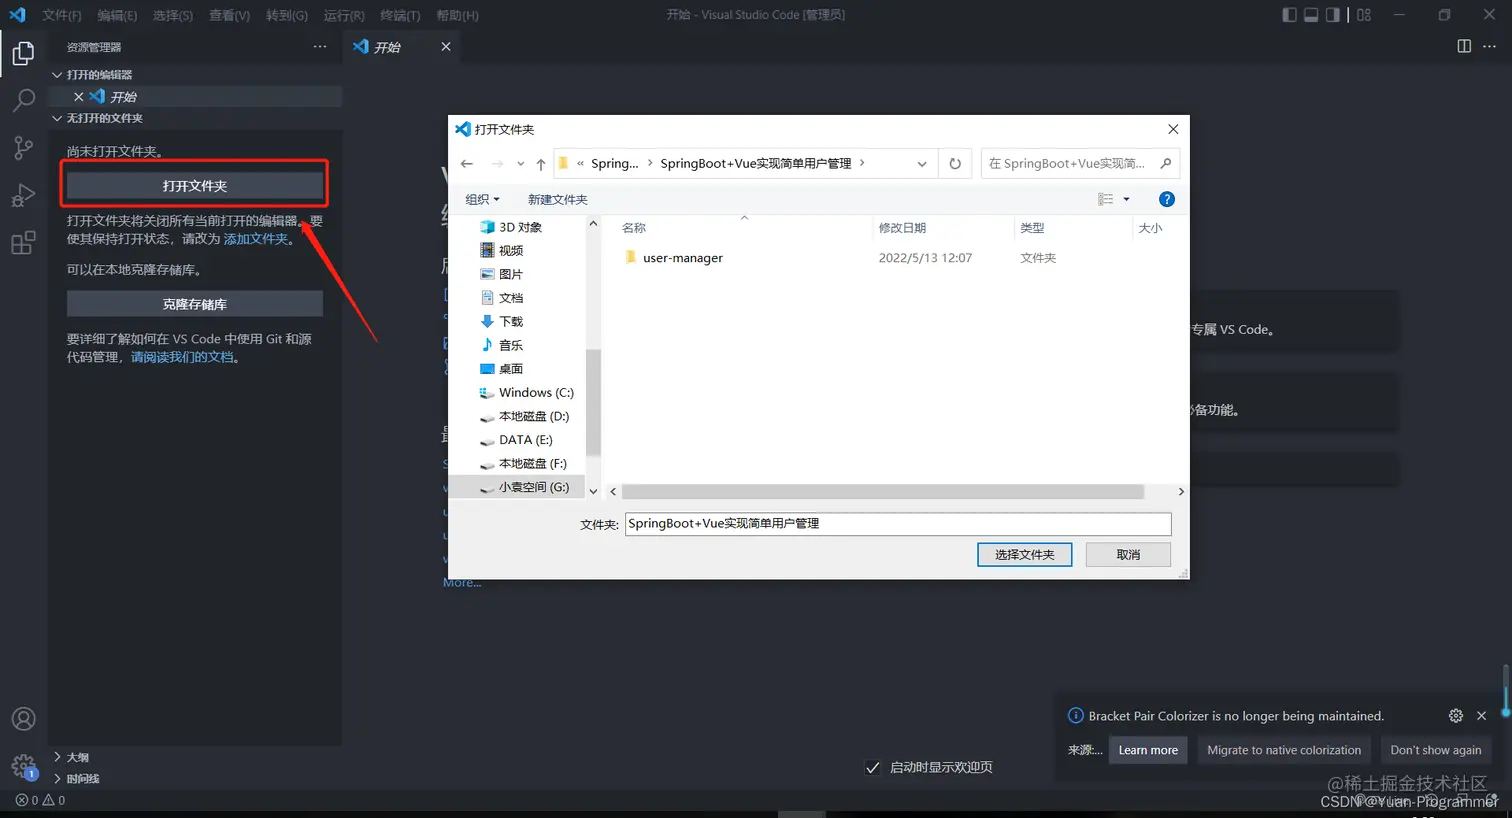Open the Extensions activity bar icon
The image size is (1512, 818).
23,243
